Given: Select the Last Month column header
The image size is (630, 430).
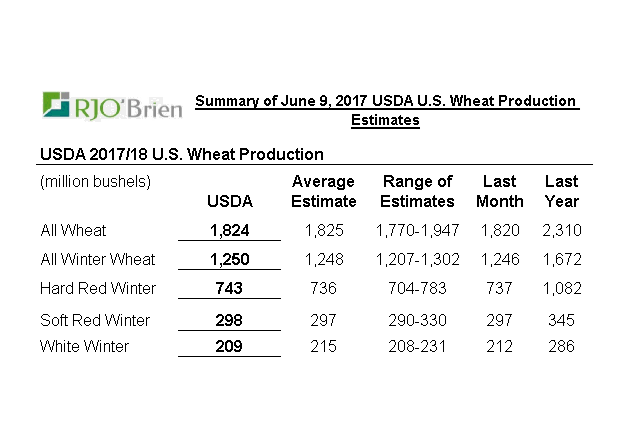Looking at the screenshot, I should click(x=499, y=191).
